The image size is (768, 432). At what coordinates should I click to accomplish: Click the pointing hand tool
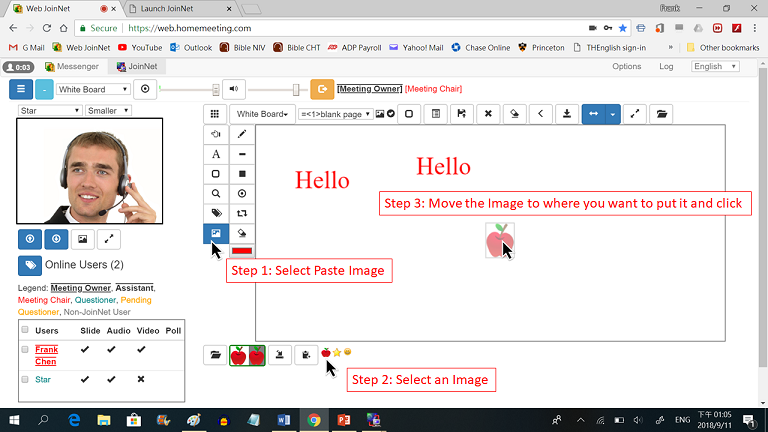tap(216, 133)
